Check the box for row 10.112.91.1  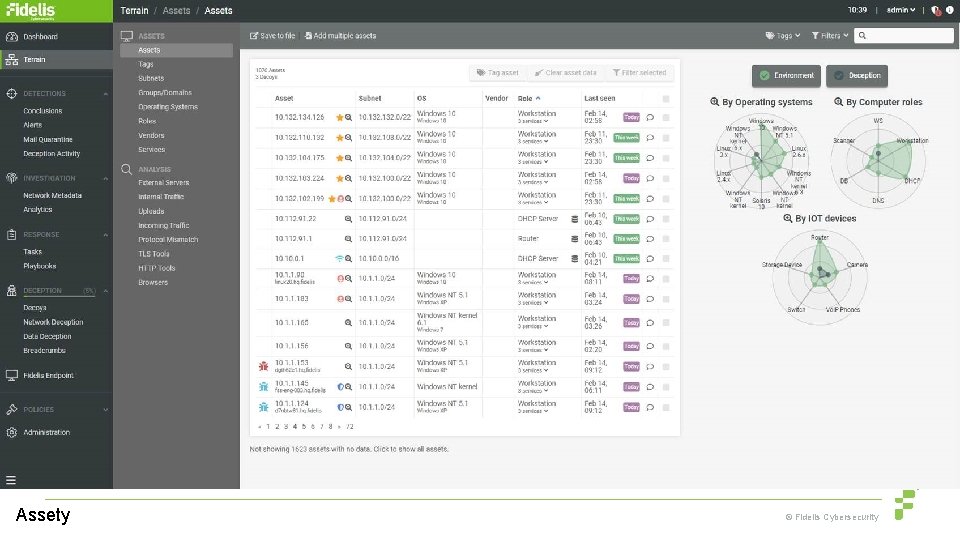pos(666,239)
